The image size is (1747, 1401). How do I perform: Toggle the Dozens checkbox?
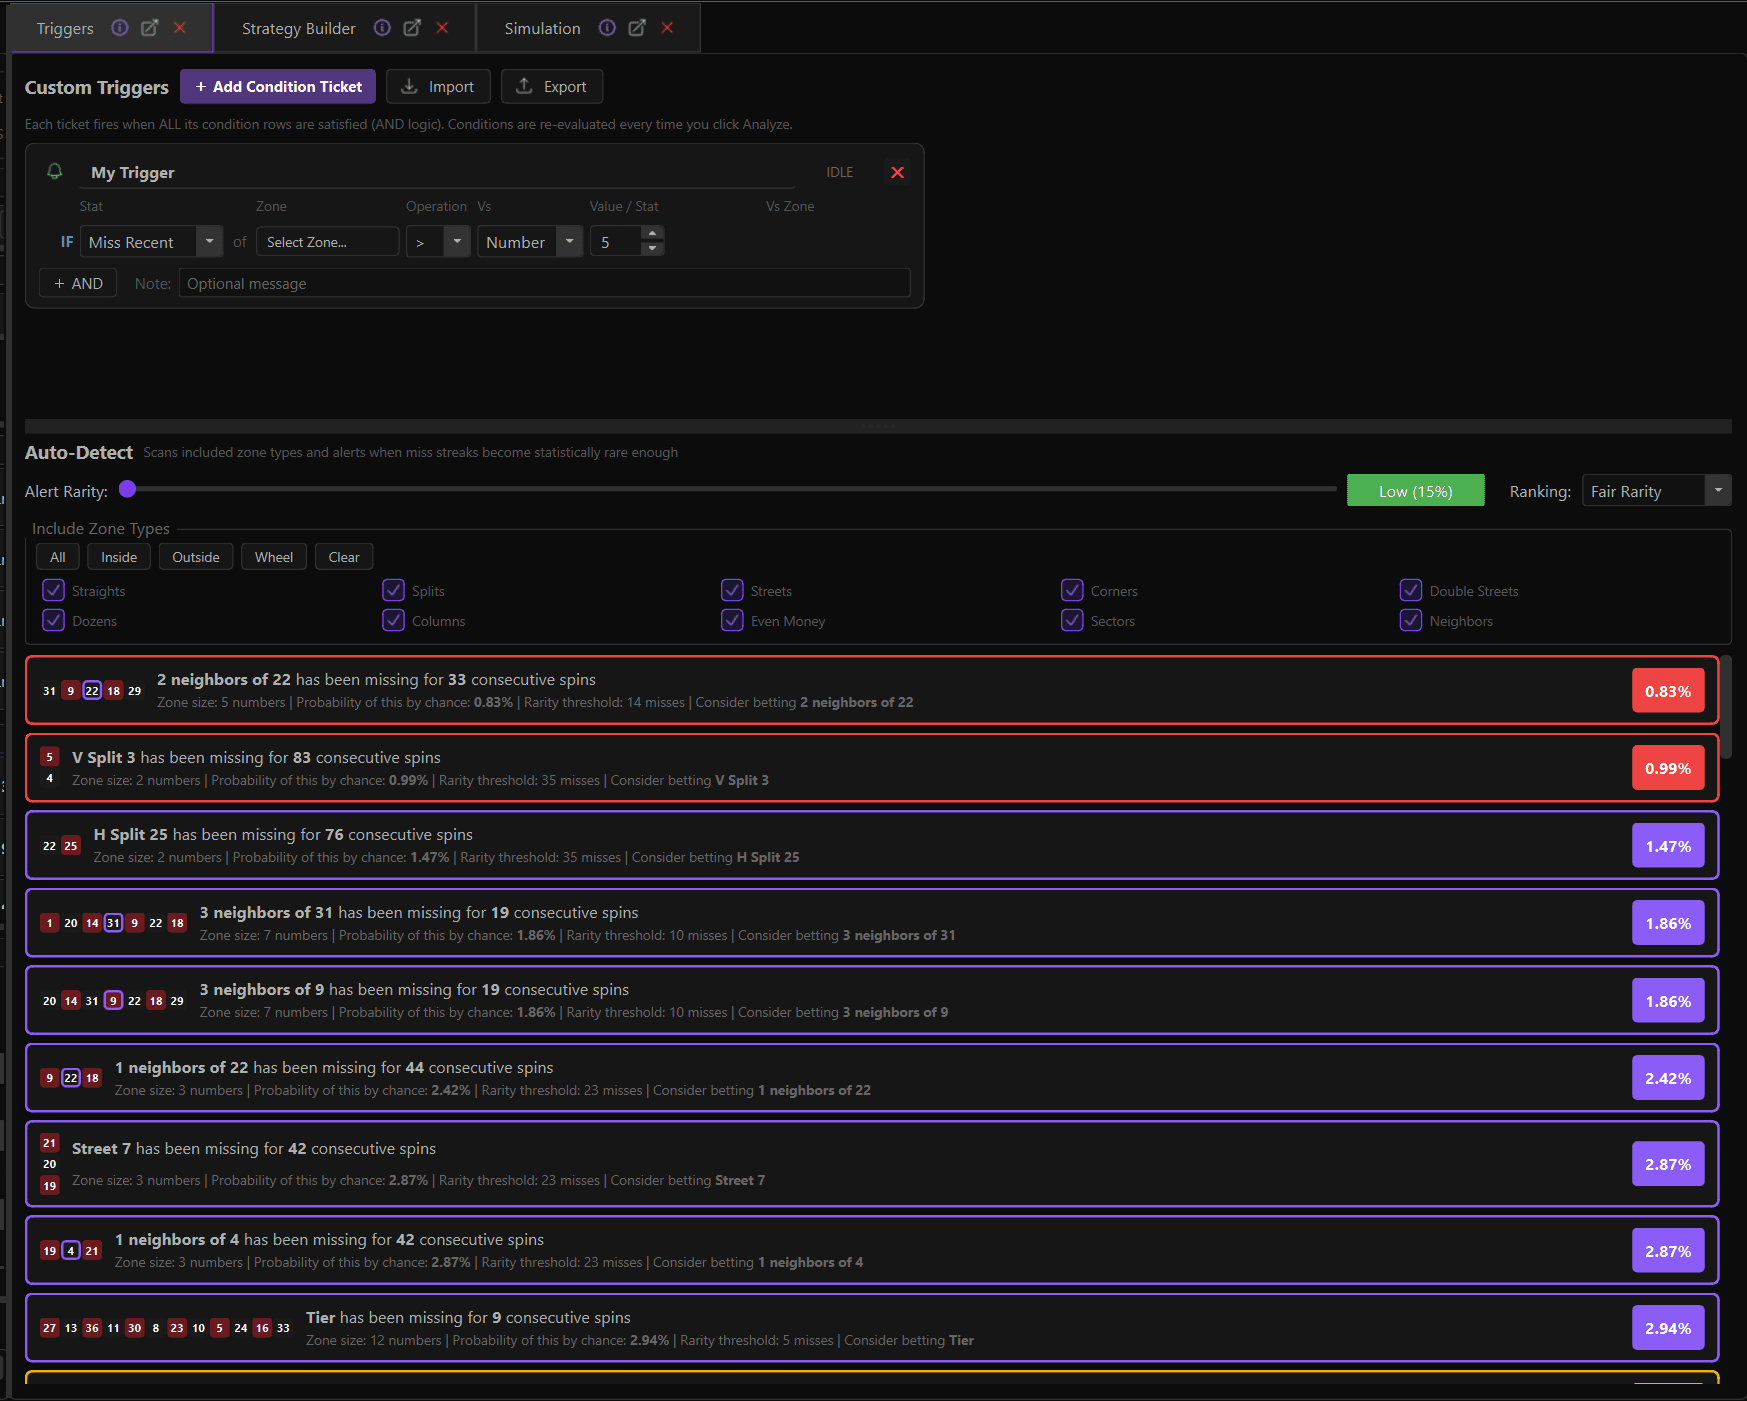pyautogui.click(x=53, y=620)
